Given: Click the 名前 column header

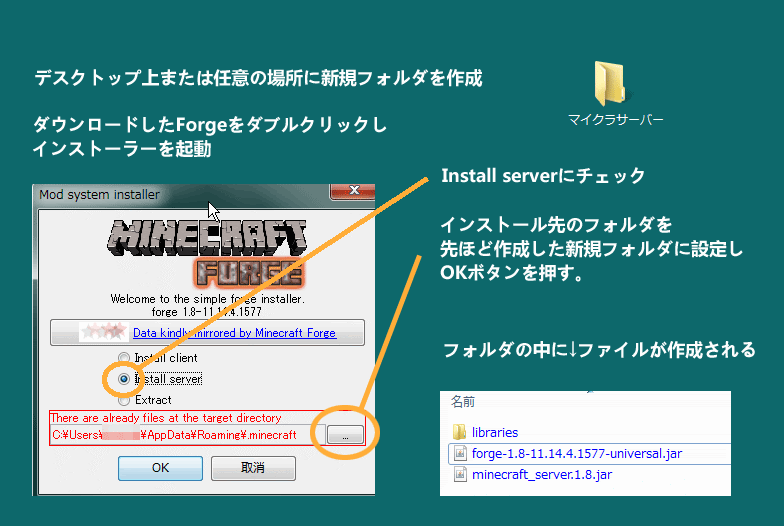Looking at the screenshot, I should (463, 402).
